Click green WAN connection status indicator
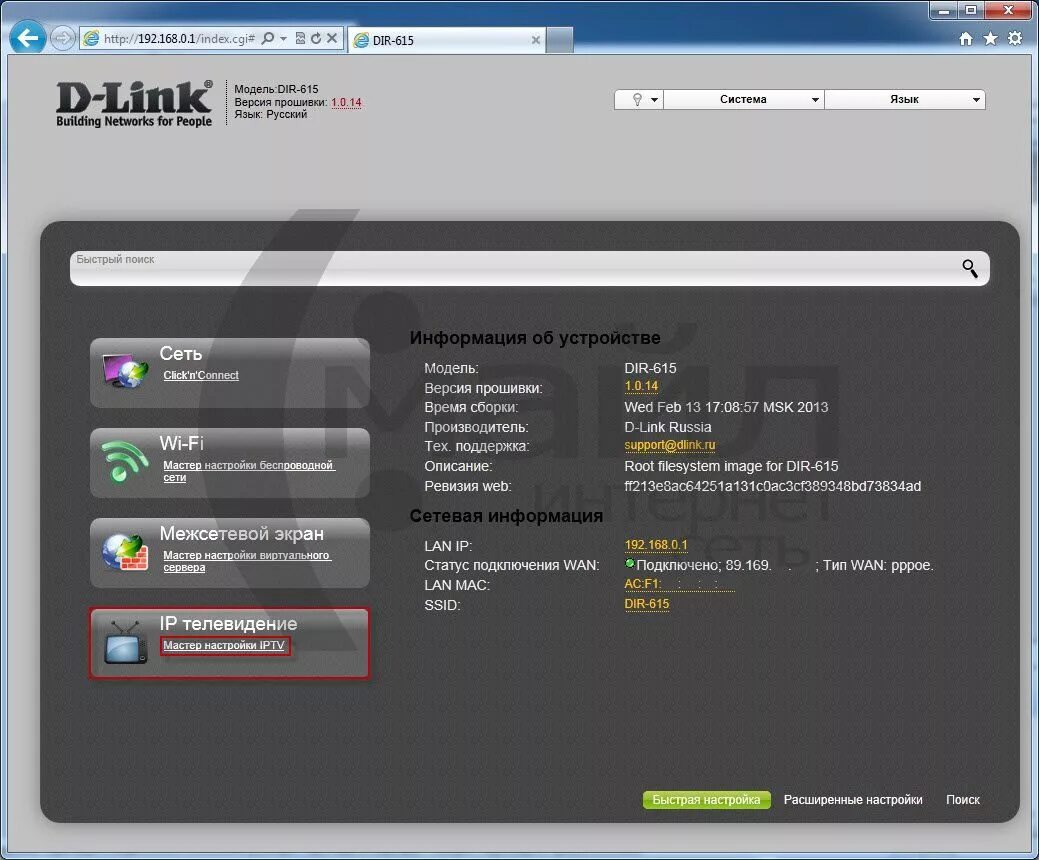 click(x=629, y=563)
